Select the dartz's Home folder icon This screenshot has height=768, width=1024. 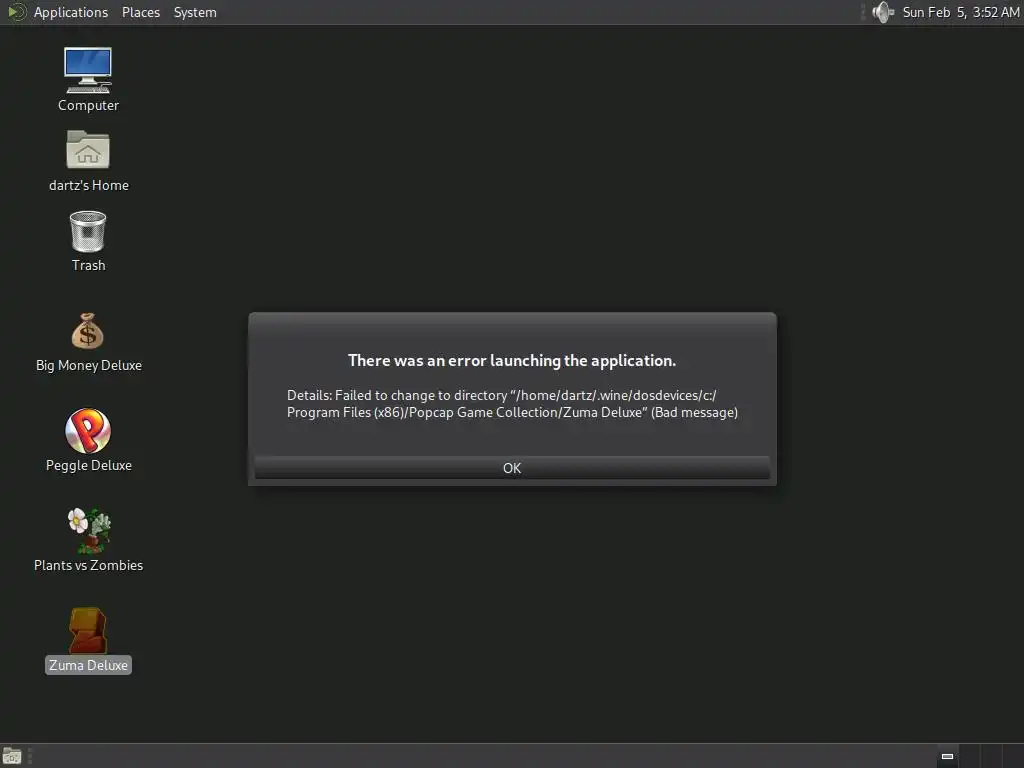(x=88, y=150)
